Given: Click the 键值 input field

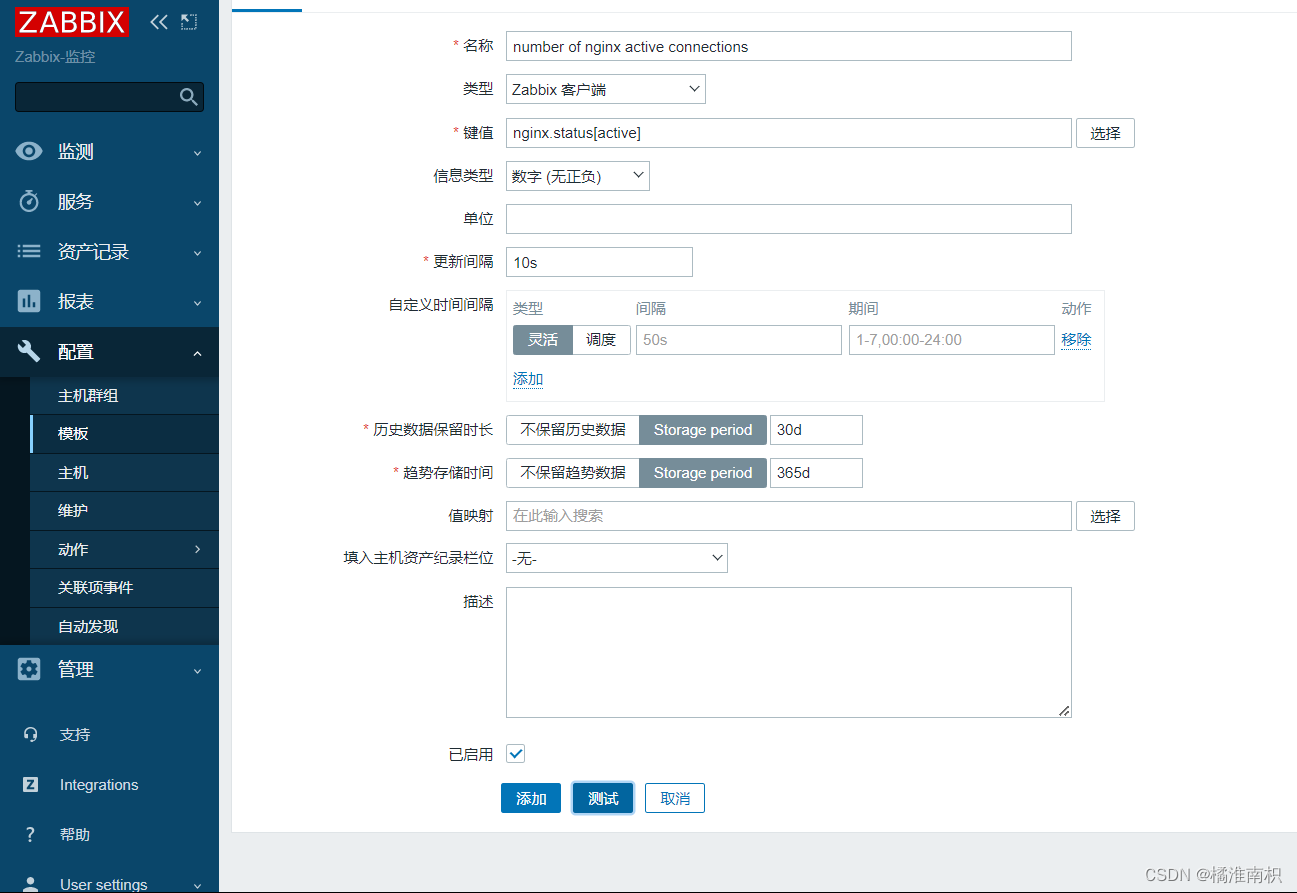Looking at the screenshot, I should [x=789, y=133].
